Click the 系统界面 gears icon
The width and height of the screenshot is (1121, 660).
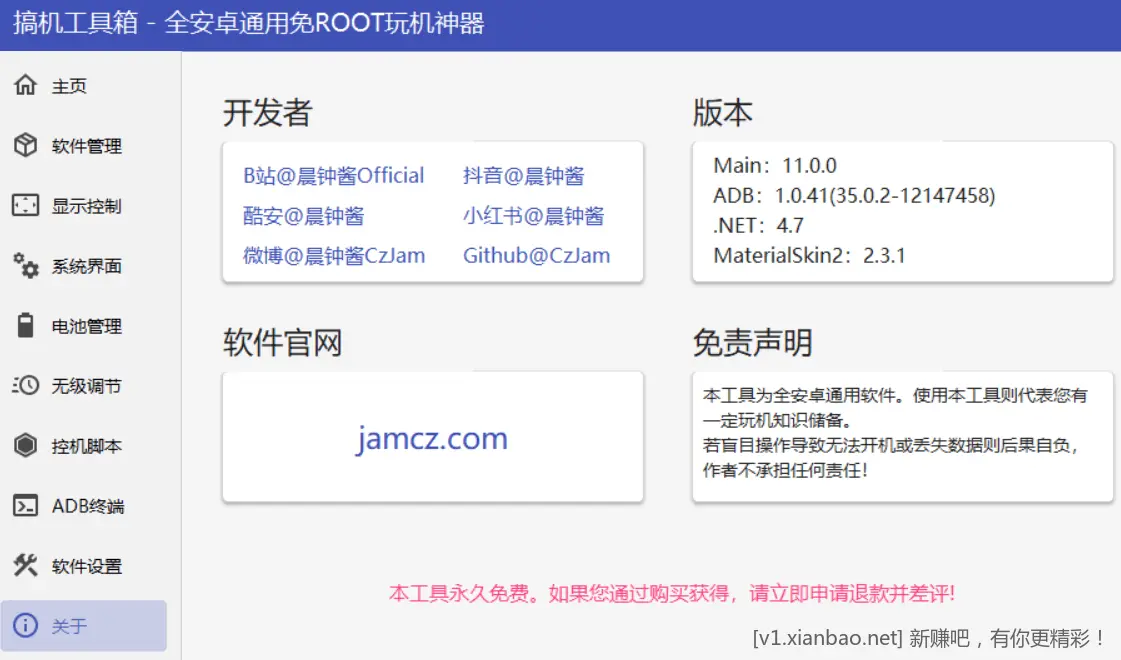(x=25, y=266)
